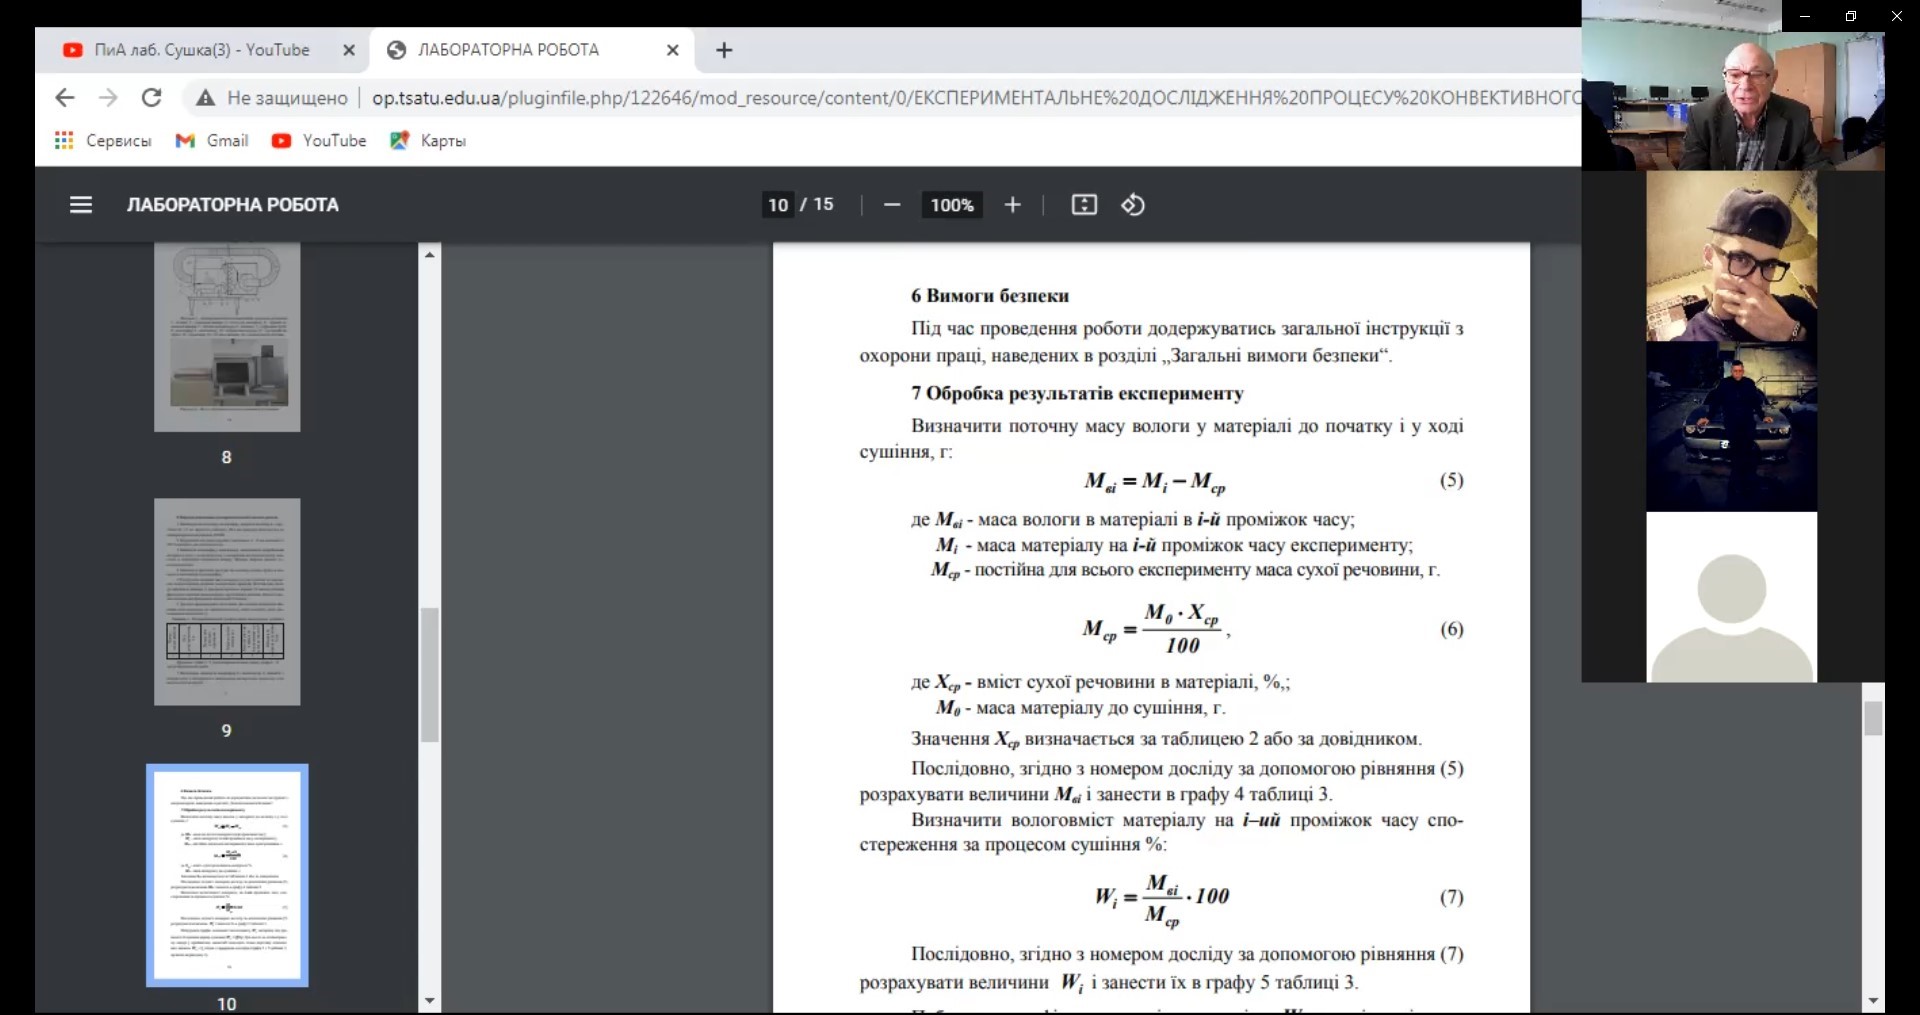This screenshot has width=1920, height=1015.
Task: Open the 'Сервисы' apps bookmark
Action: click(103, 141)
